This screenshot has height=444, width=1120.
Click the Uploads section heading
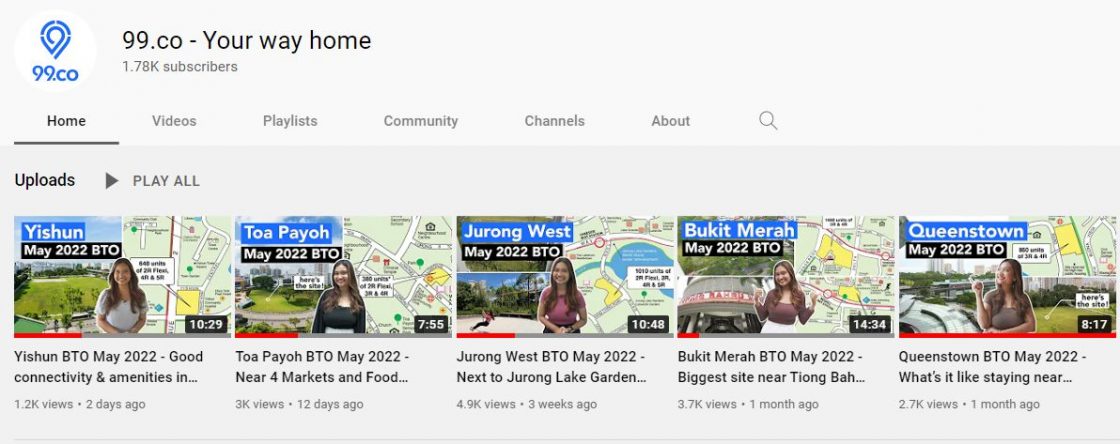click(44, 181)
